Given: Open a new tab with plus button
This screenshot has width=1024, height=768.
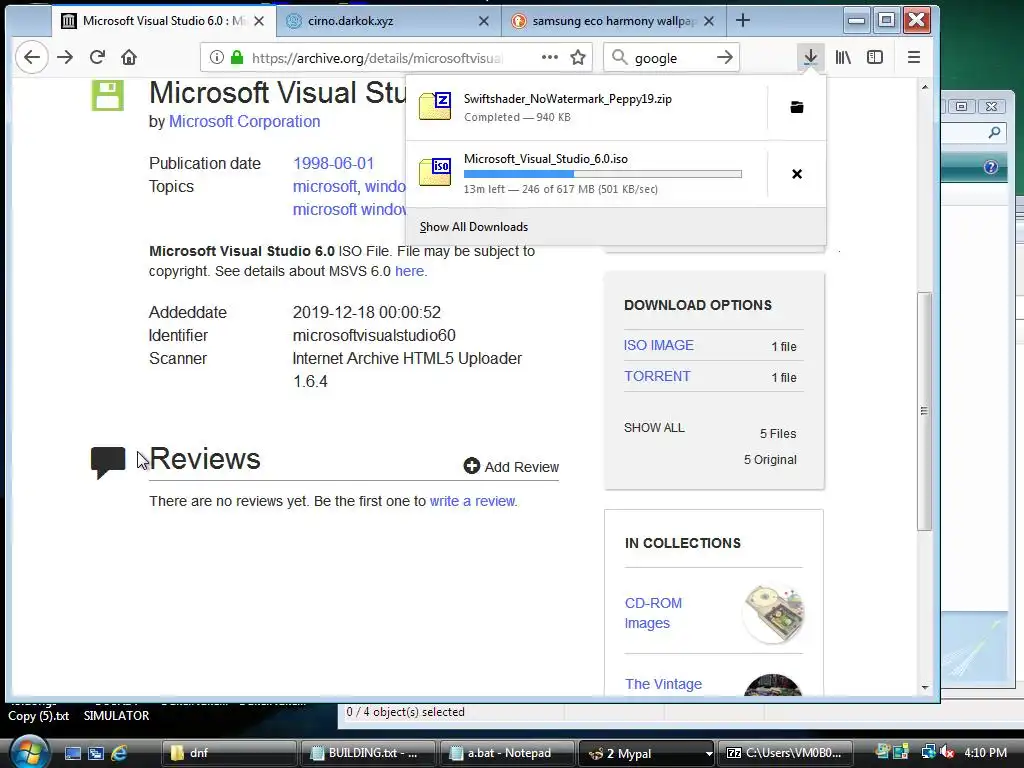Looking at the screenshot, I should (743, 21).
